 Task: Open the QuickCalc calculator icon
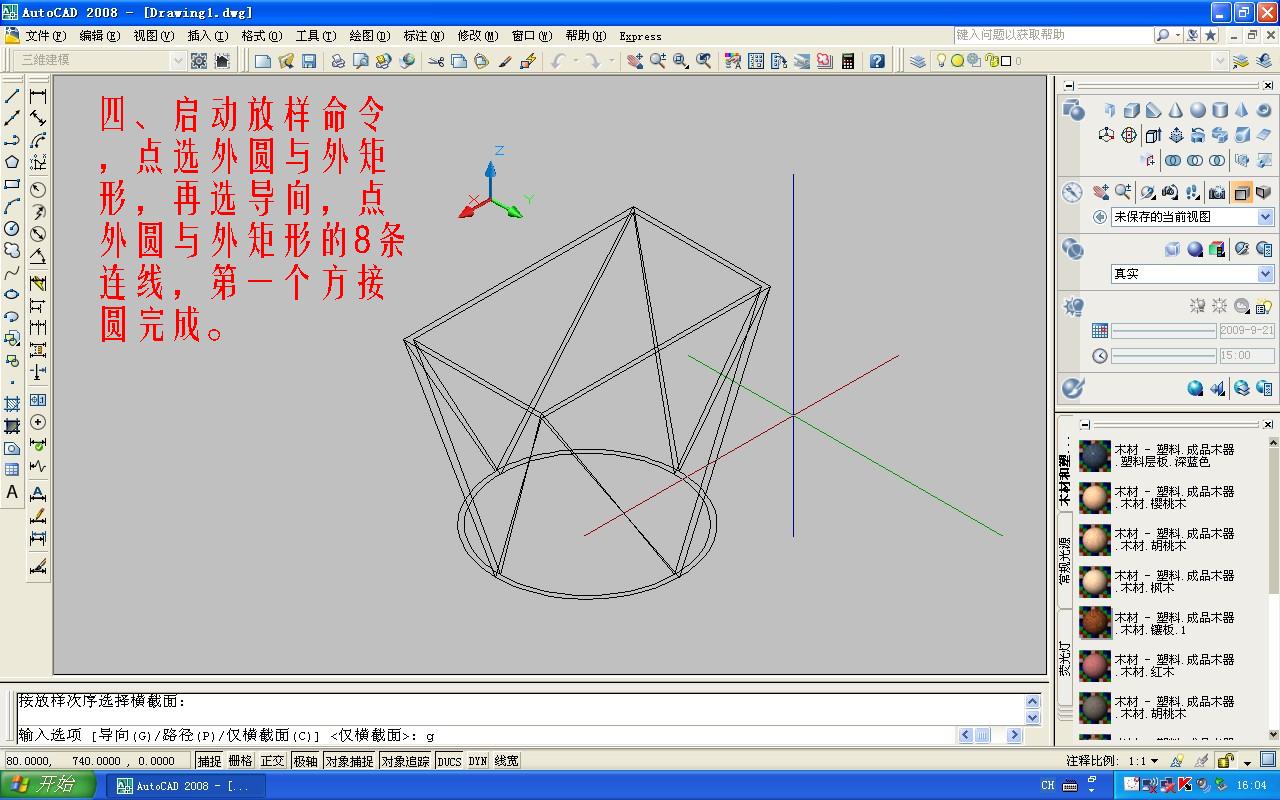tap(848, 61)
